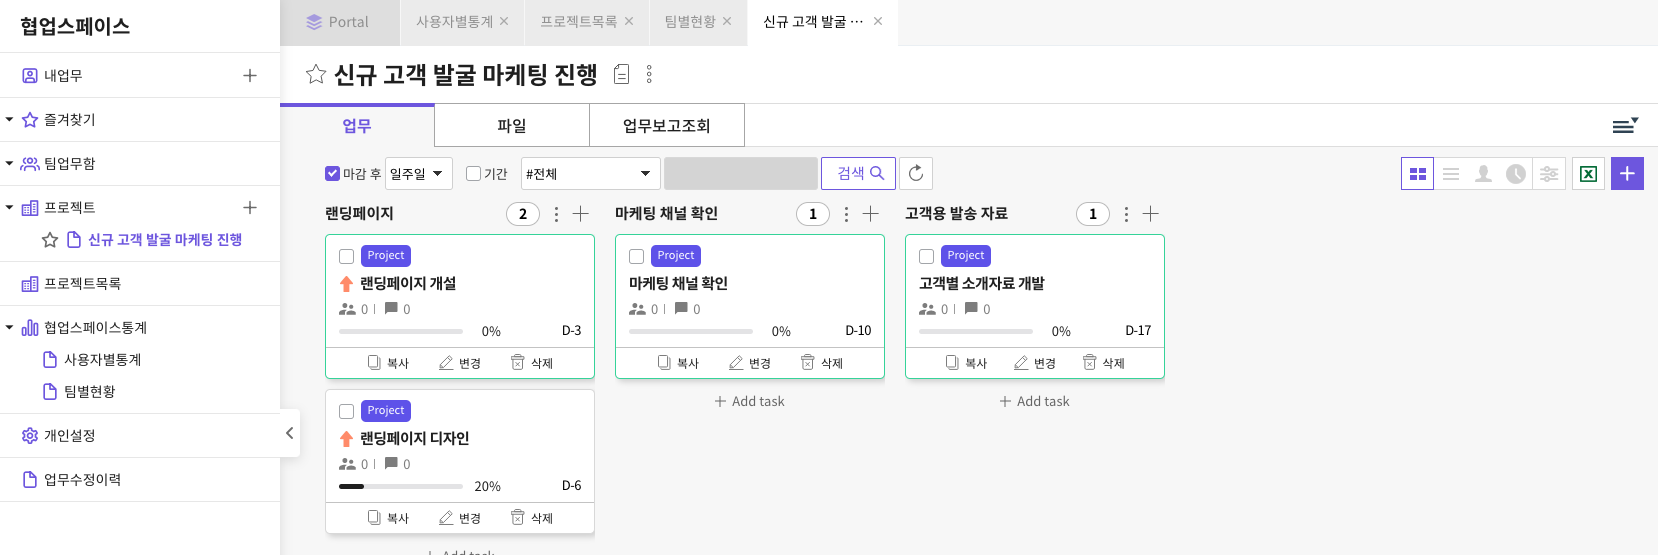Star the project title as favorite

[x=316, y=74]
